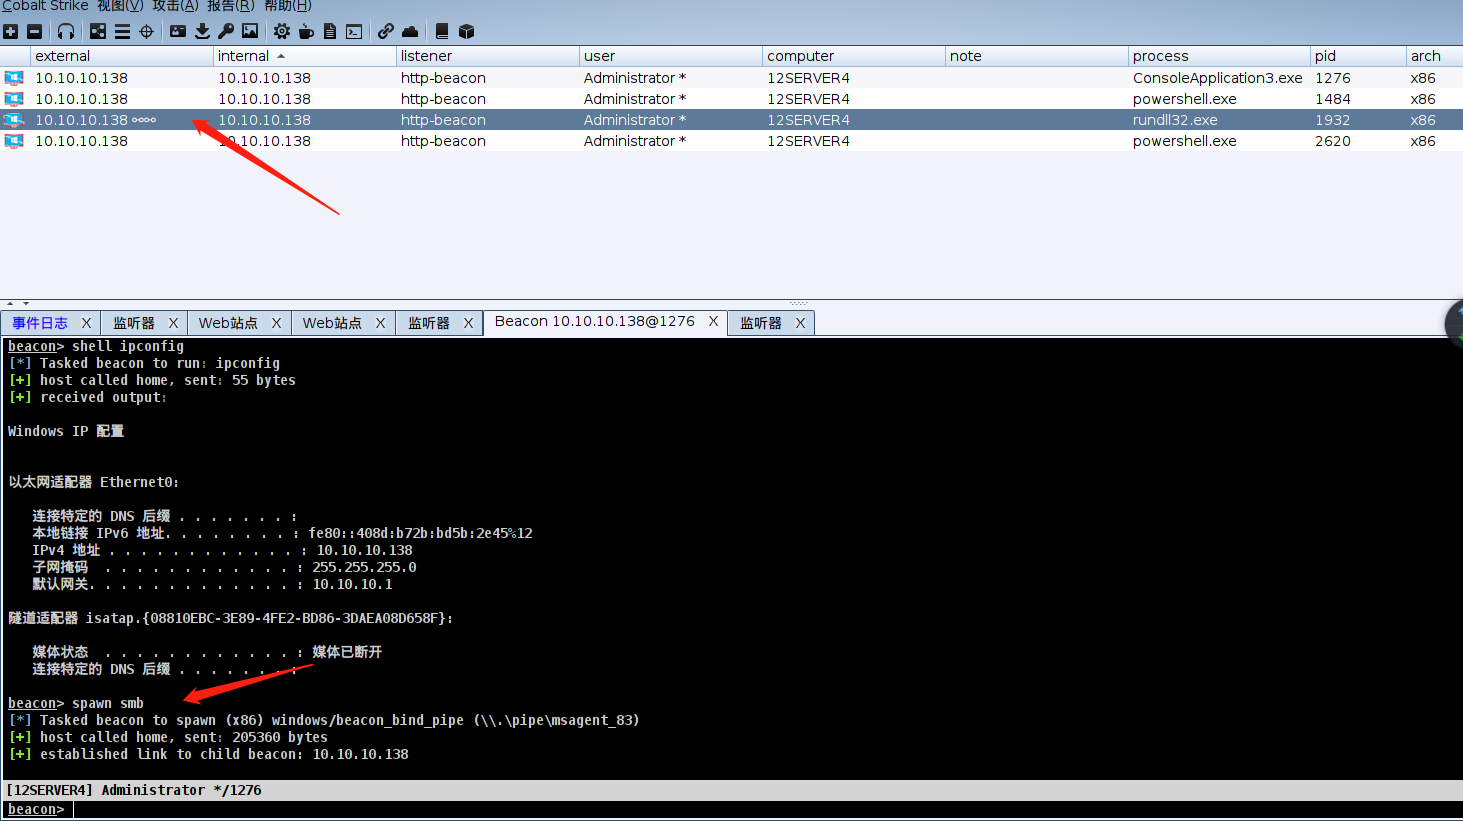
Task: Open screenshots via the picture icon
Action: 250,31
